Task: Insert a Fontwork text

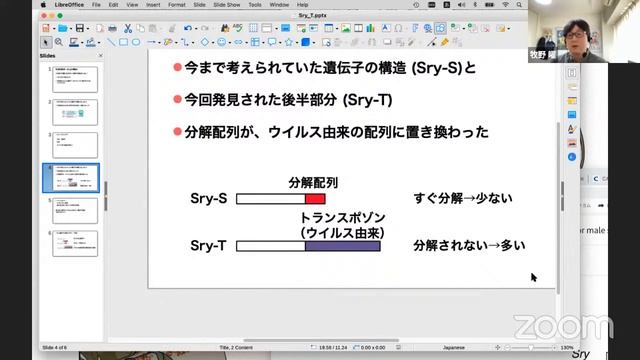Action: tap(415, 28)
